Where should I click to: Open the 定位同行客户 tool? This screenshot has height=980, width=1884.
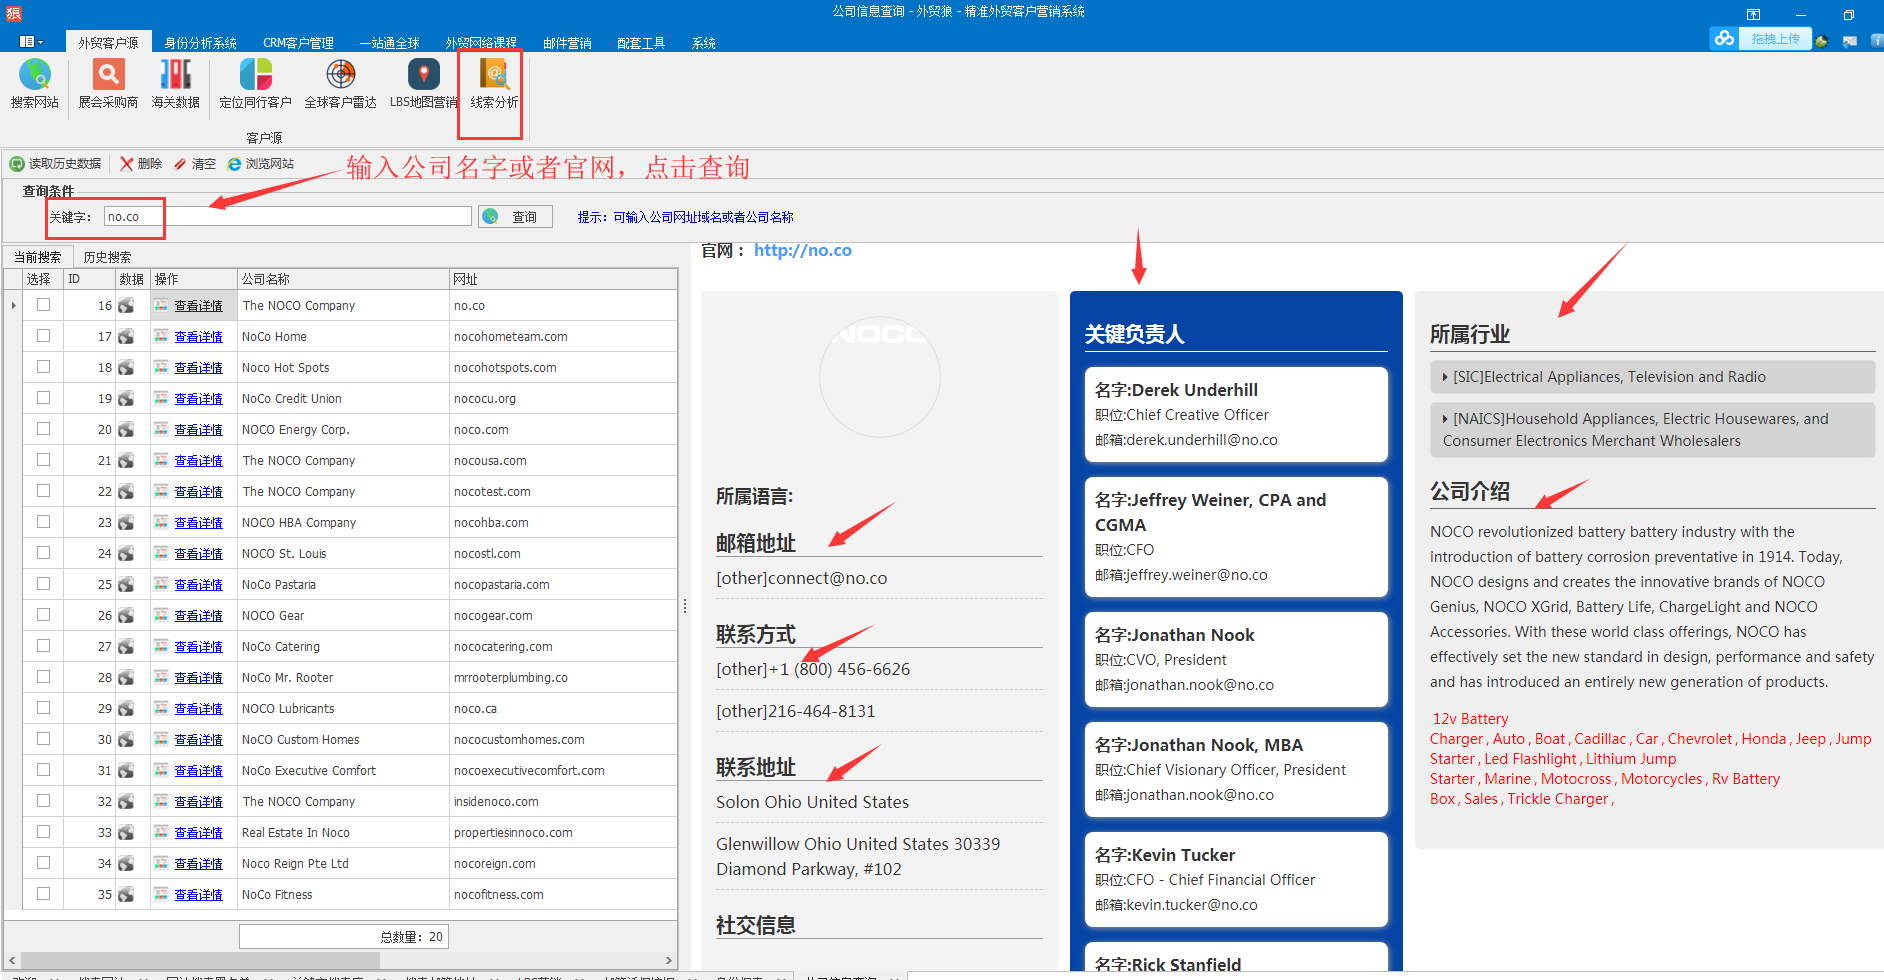[x=255, y=84]
